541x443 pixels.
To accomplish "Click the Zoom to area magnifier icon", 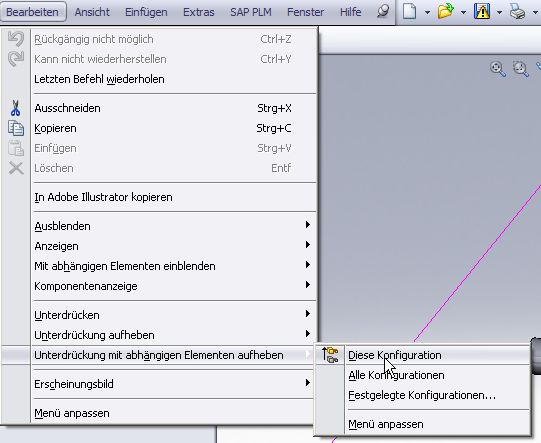I will point(521,69).
